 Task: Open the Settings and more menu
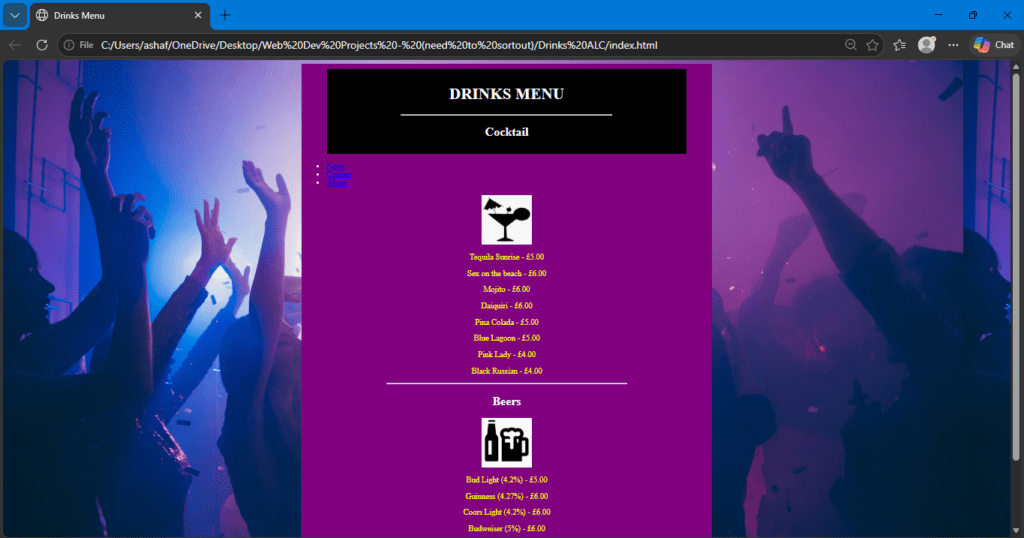(953, 45)
